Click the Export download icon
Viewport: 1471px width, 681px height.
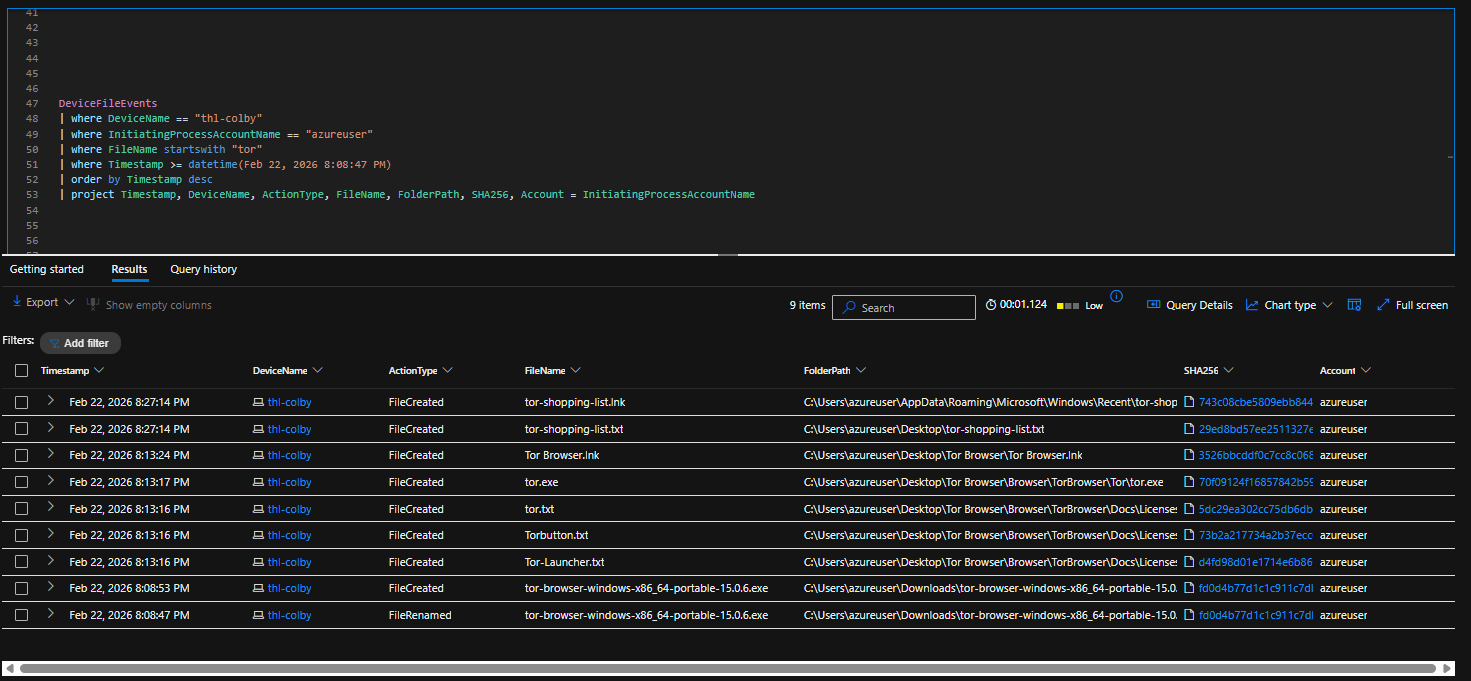(17, 302)
